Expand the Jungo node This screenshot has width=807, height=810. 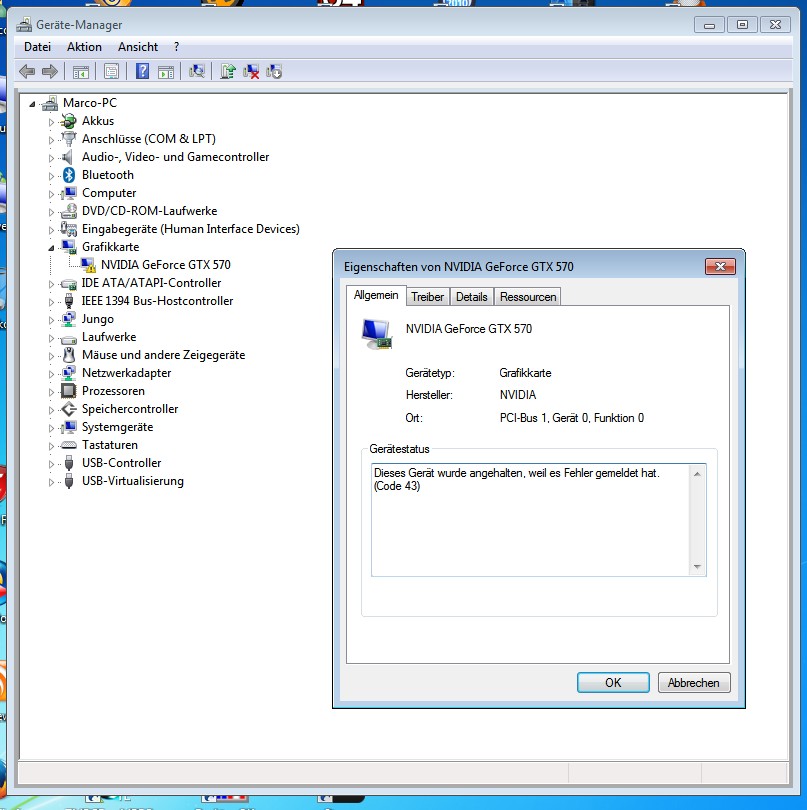pyautogui.click(x=51, y=320)
